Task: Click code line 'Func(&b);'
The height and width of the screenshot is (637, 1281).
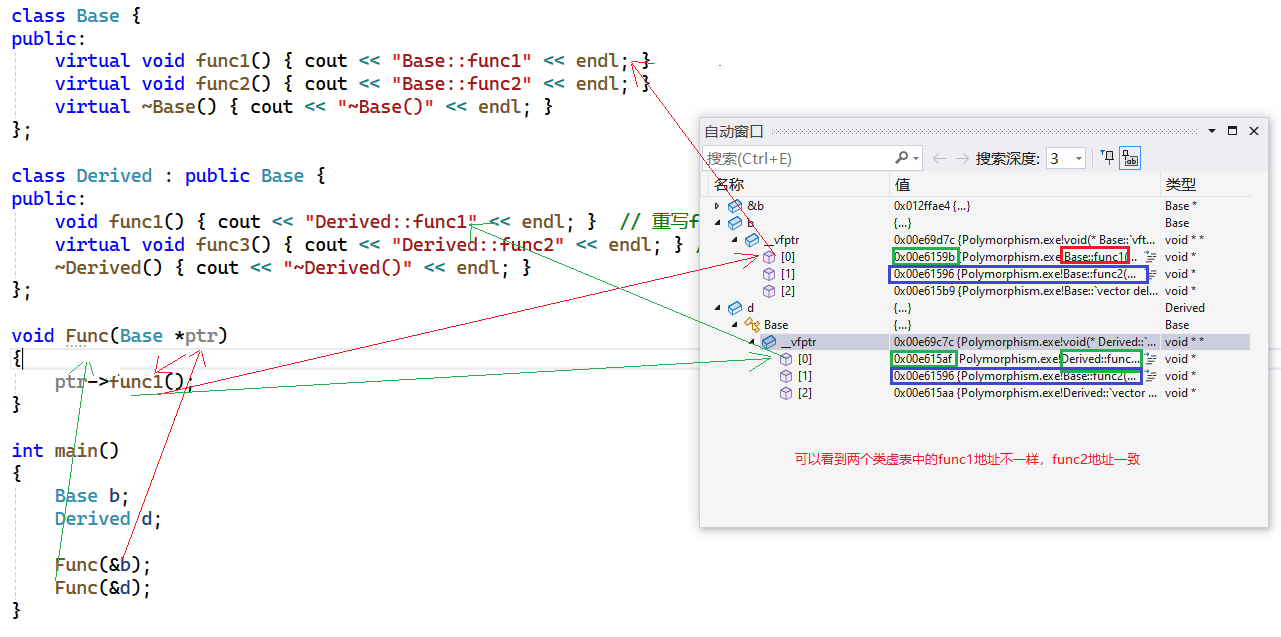Action: click(x=103, y=565)
